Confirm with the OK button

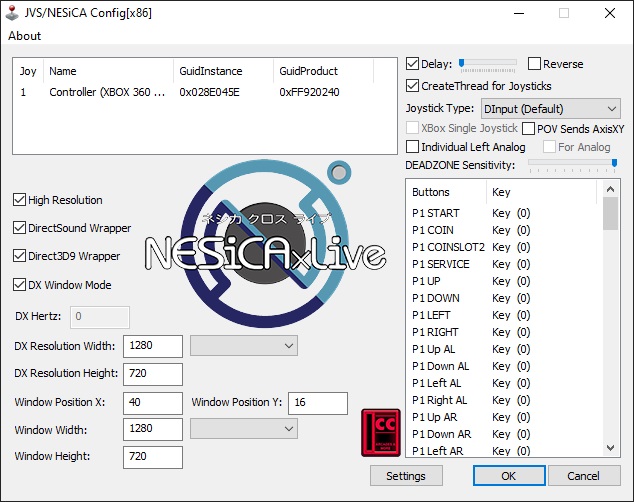click(509, 476)
